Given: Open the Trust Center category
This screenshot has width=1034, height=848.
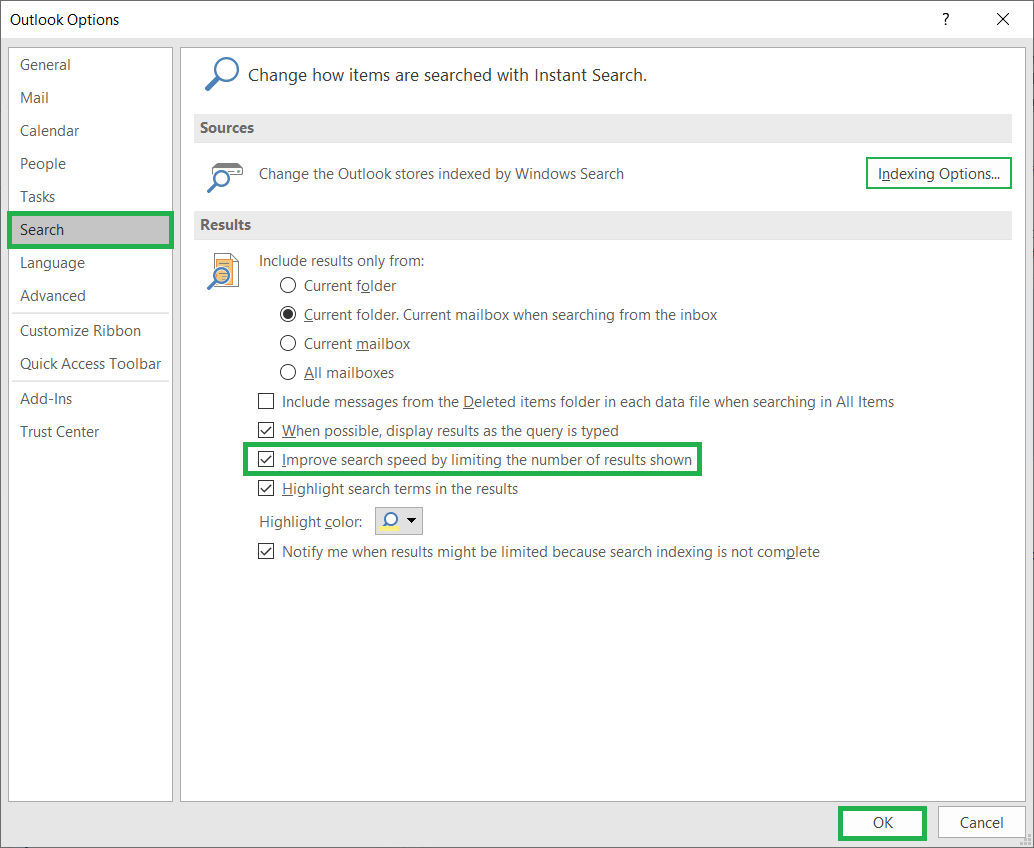Looking at the screenshot, I should 90,431.
